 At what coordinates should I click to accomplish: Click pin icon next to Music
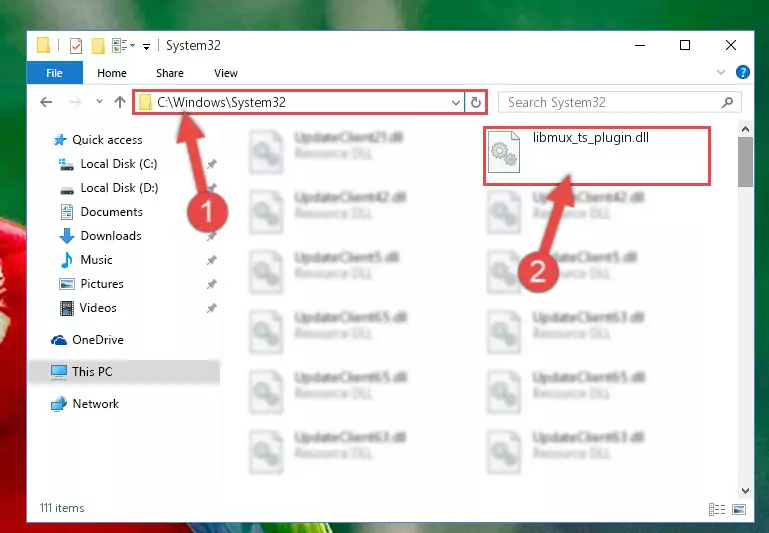211,260
